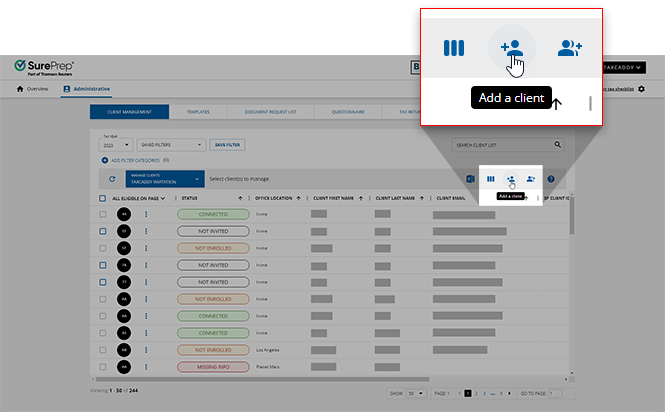Sort by Client Last Name arrow
The image size is (665, 412).
tap(422, 198)
